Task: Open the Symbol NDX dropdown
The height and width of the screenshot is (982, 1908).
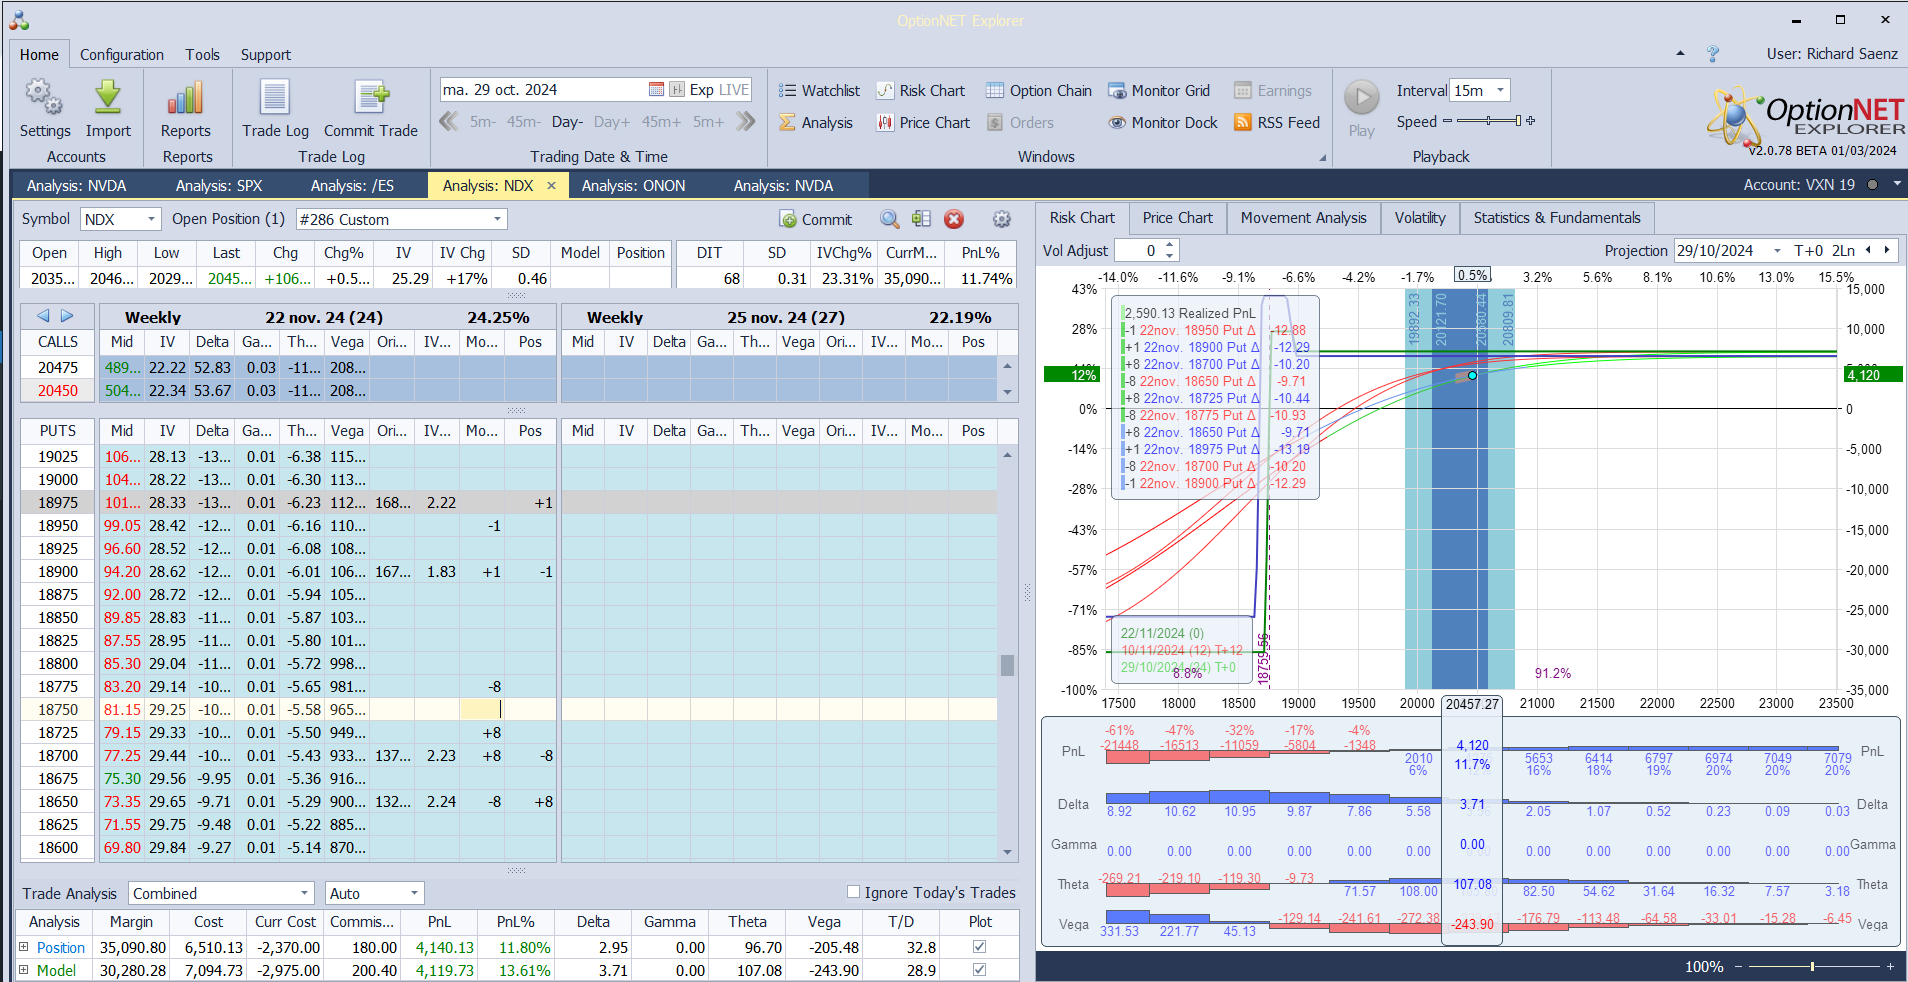Action: coord(151,219)
